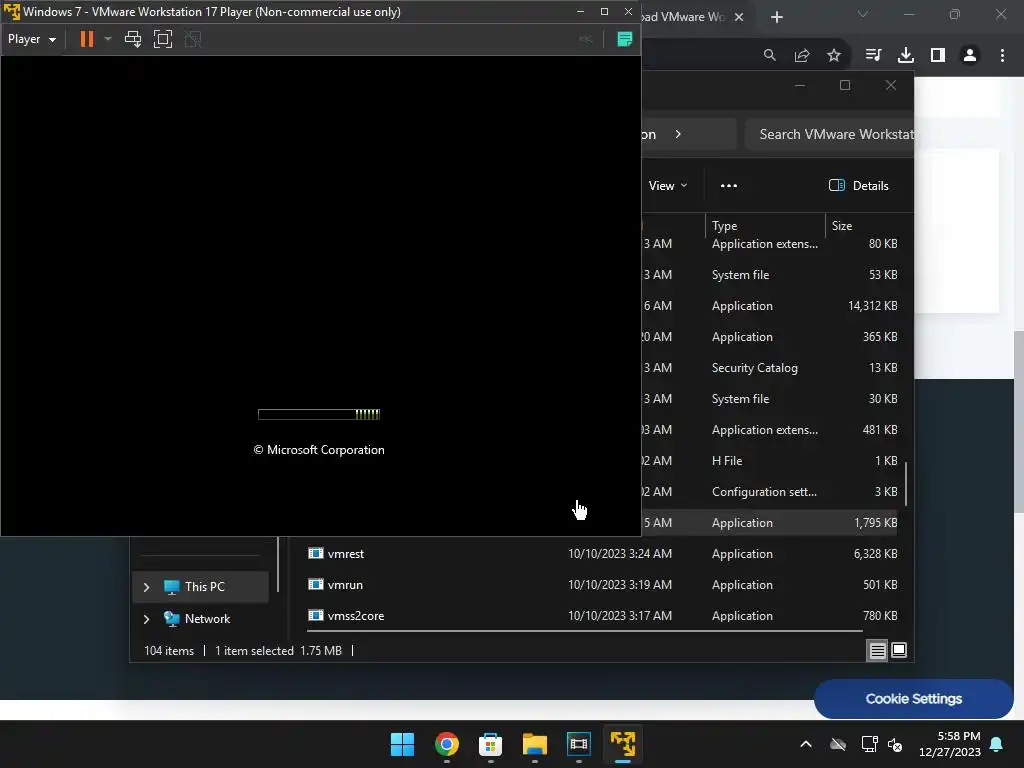Show hidden system tray icons
This screenshot has height=768, width=1024.
[x=806, y=744]
